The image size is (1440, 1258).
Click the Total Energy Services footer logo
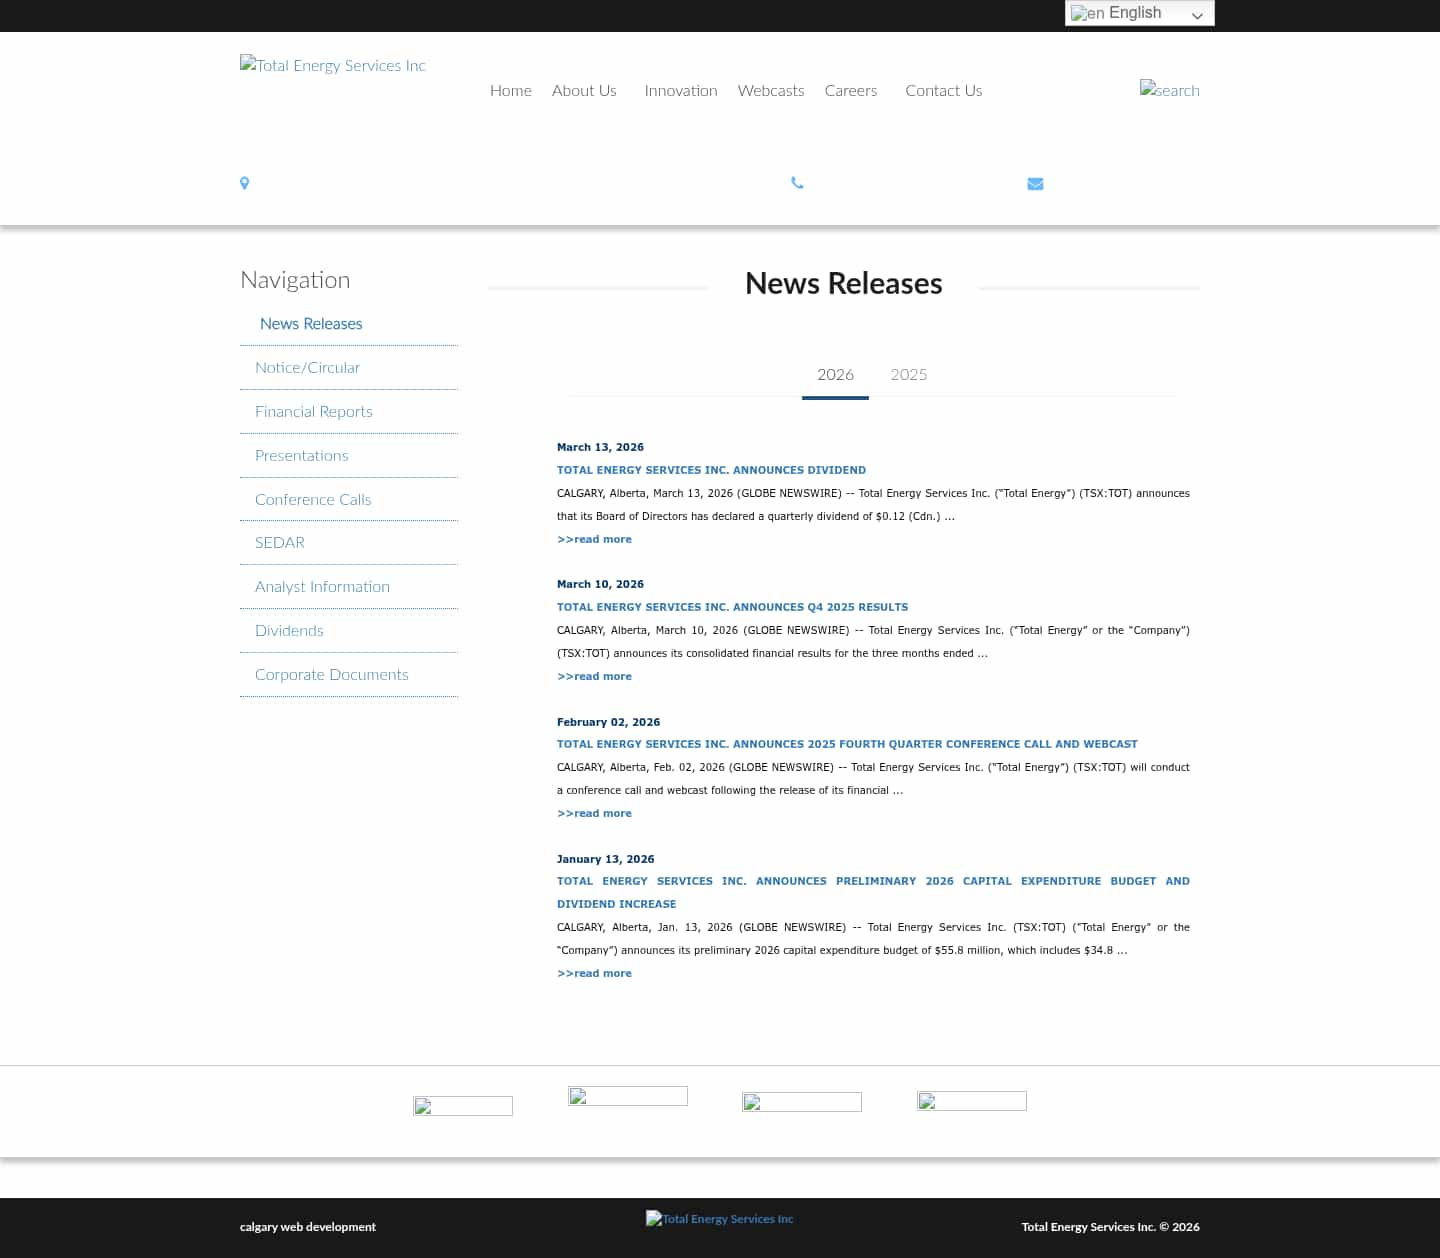719,1219
